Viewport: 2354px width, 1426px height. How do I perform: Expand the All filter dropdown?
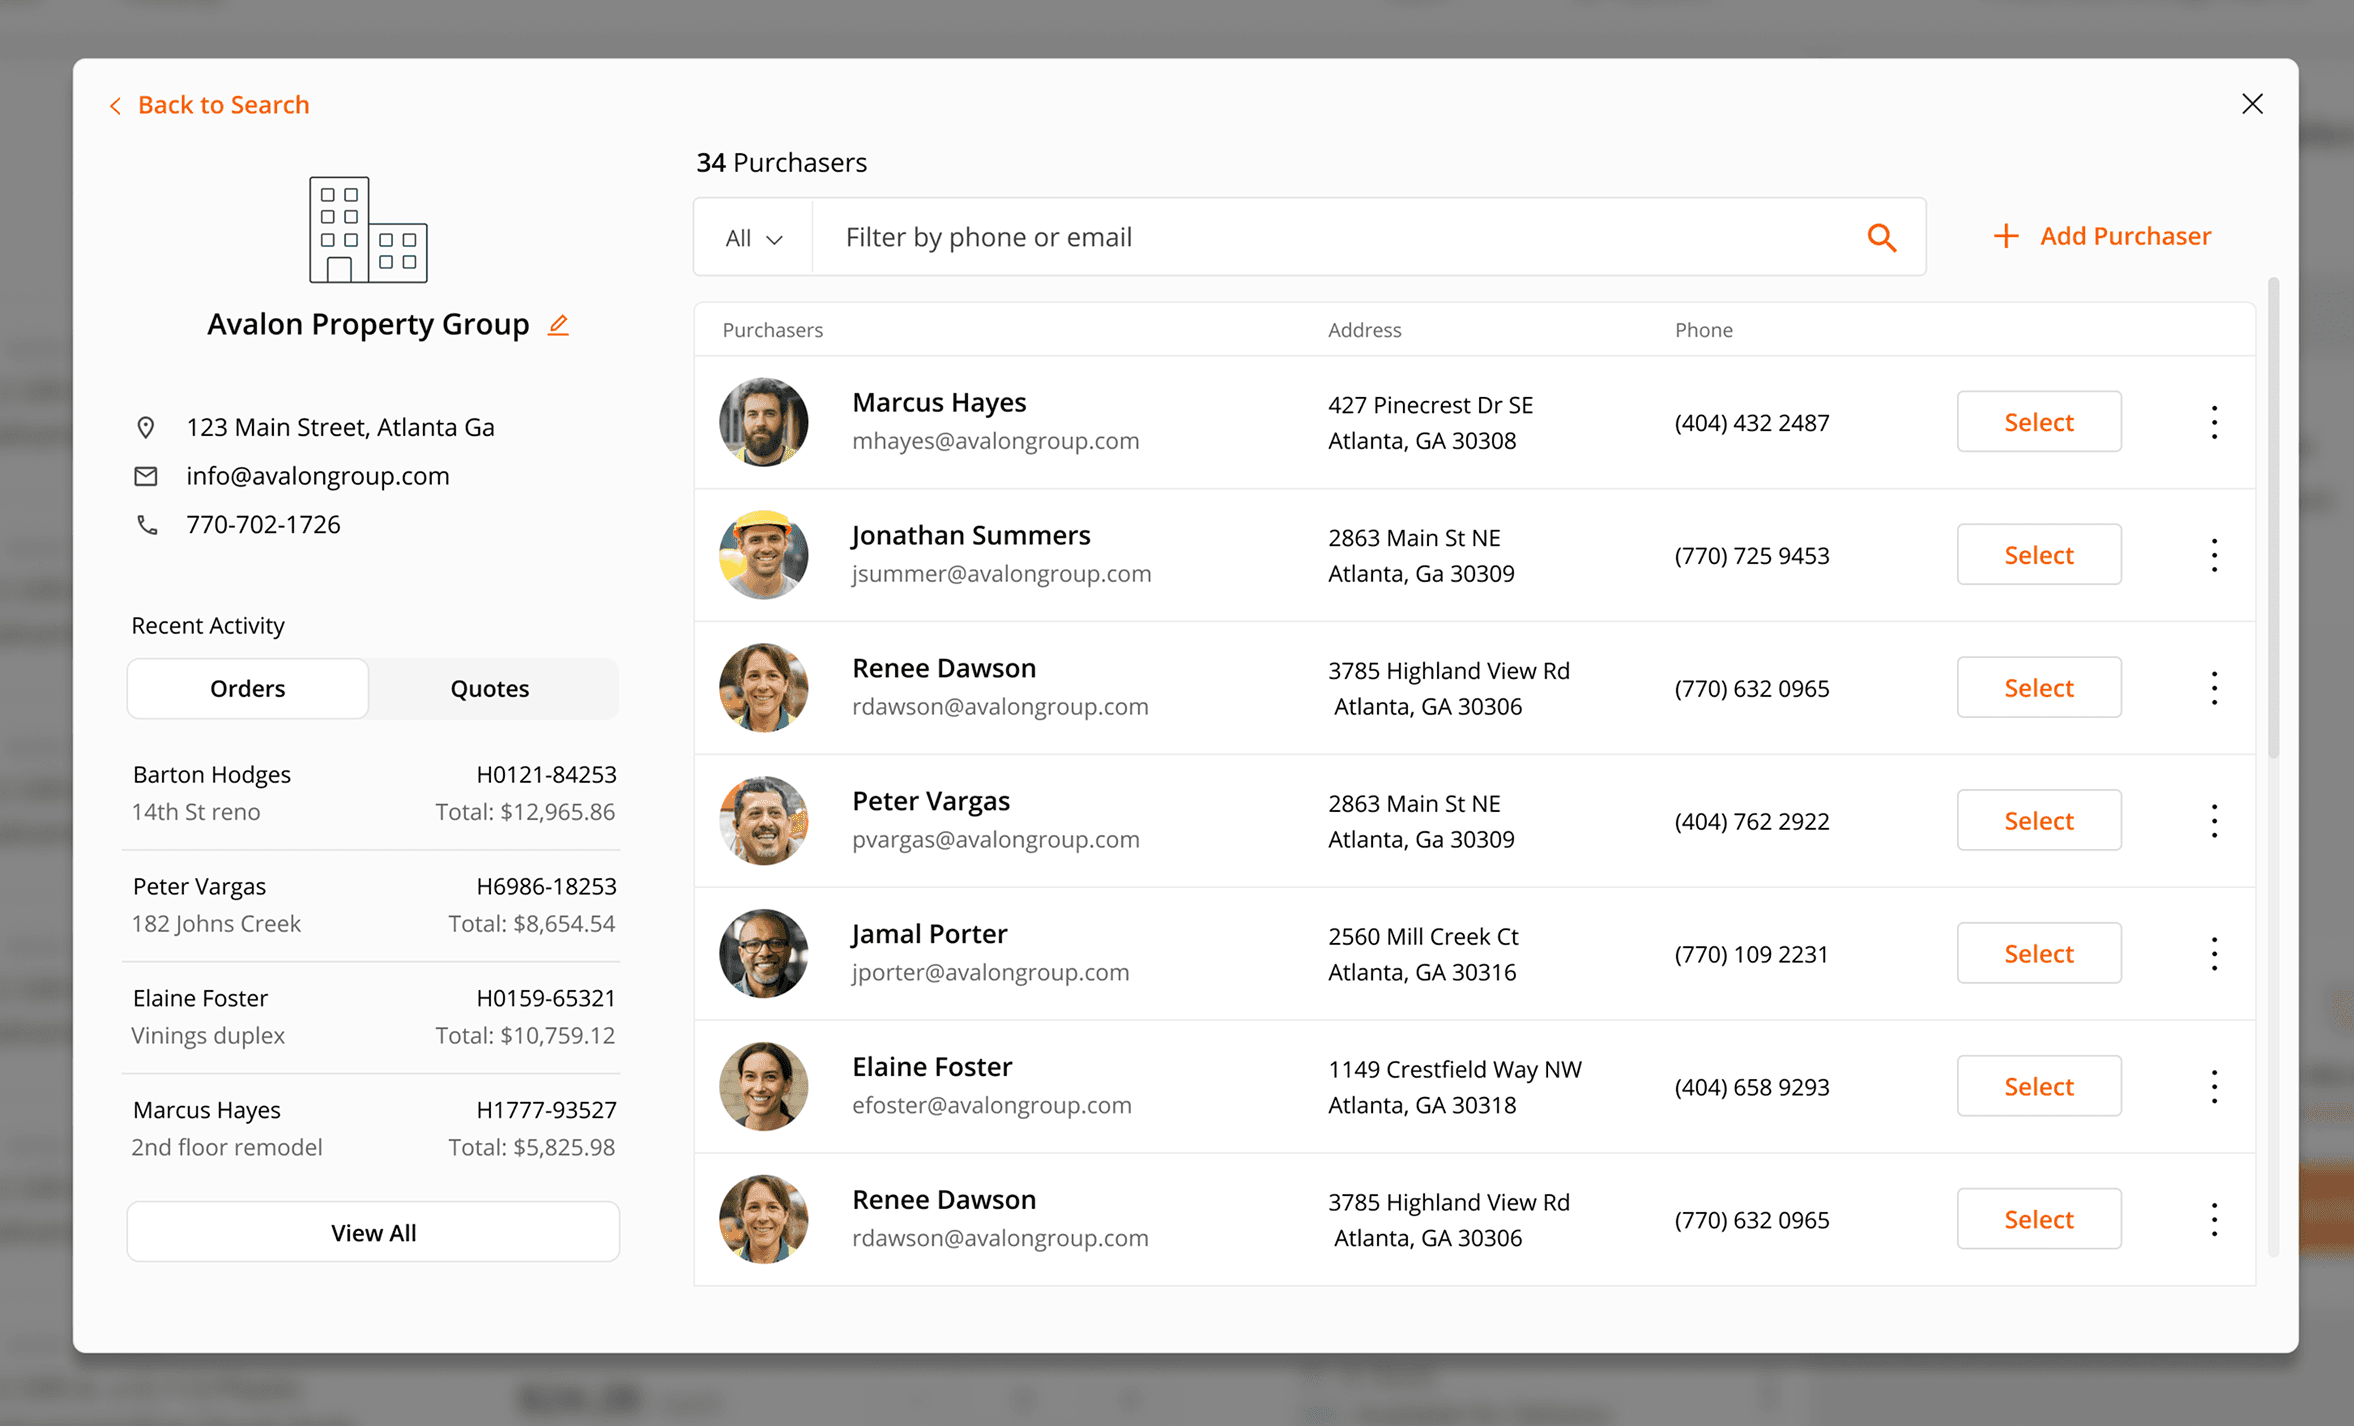point(753,238)
